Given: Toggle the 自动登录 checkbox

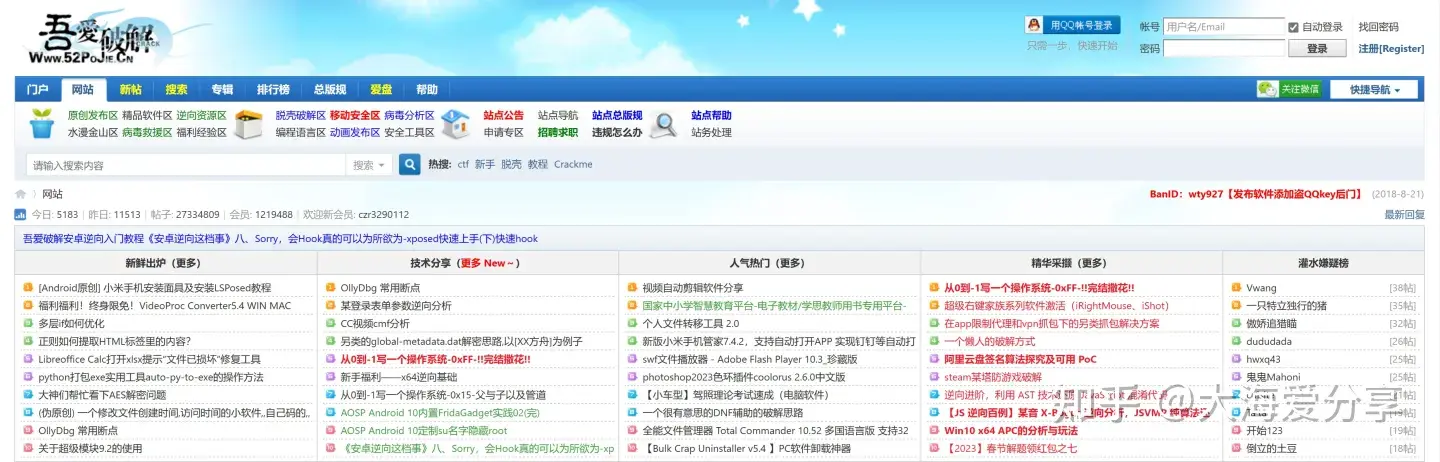Looking at the screenshot, I should [x=1293, y=27].
